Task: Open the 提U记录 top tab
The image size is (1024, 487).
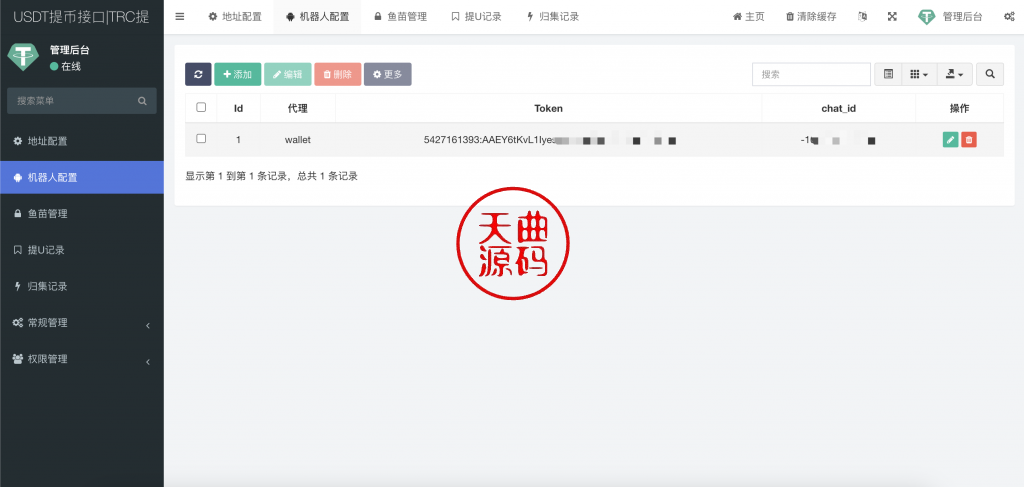Action: [476, 17]
